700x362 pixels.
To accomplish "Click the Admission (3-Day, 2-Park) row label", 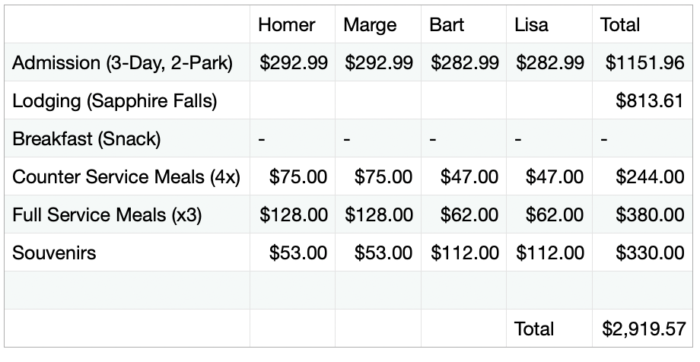I will (122, 62).
